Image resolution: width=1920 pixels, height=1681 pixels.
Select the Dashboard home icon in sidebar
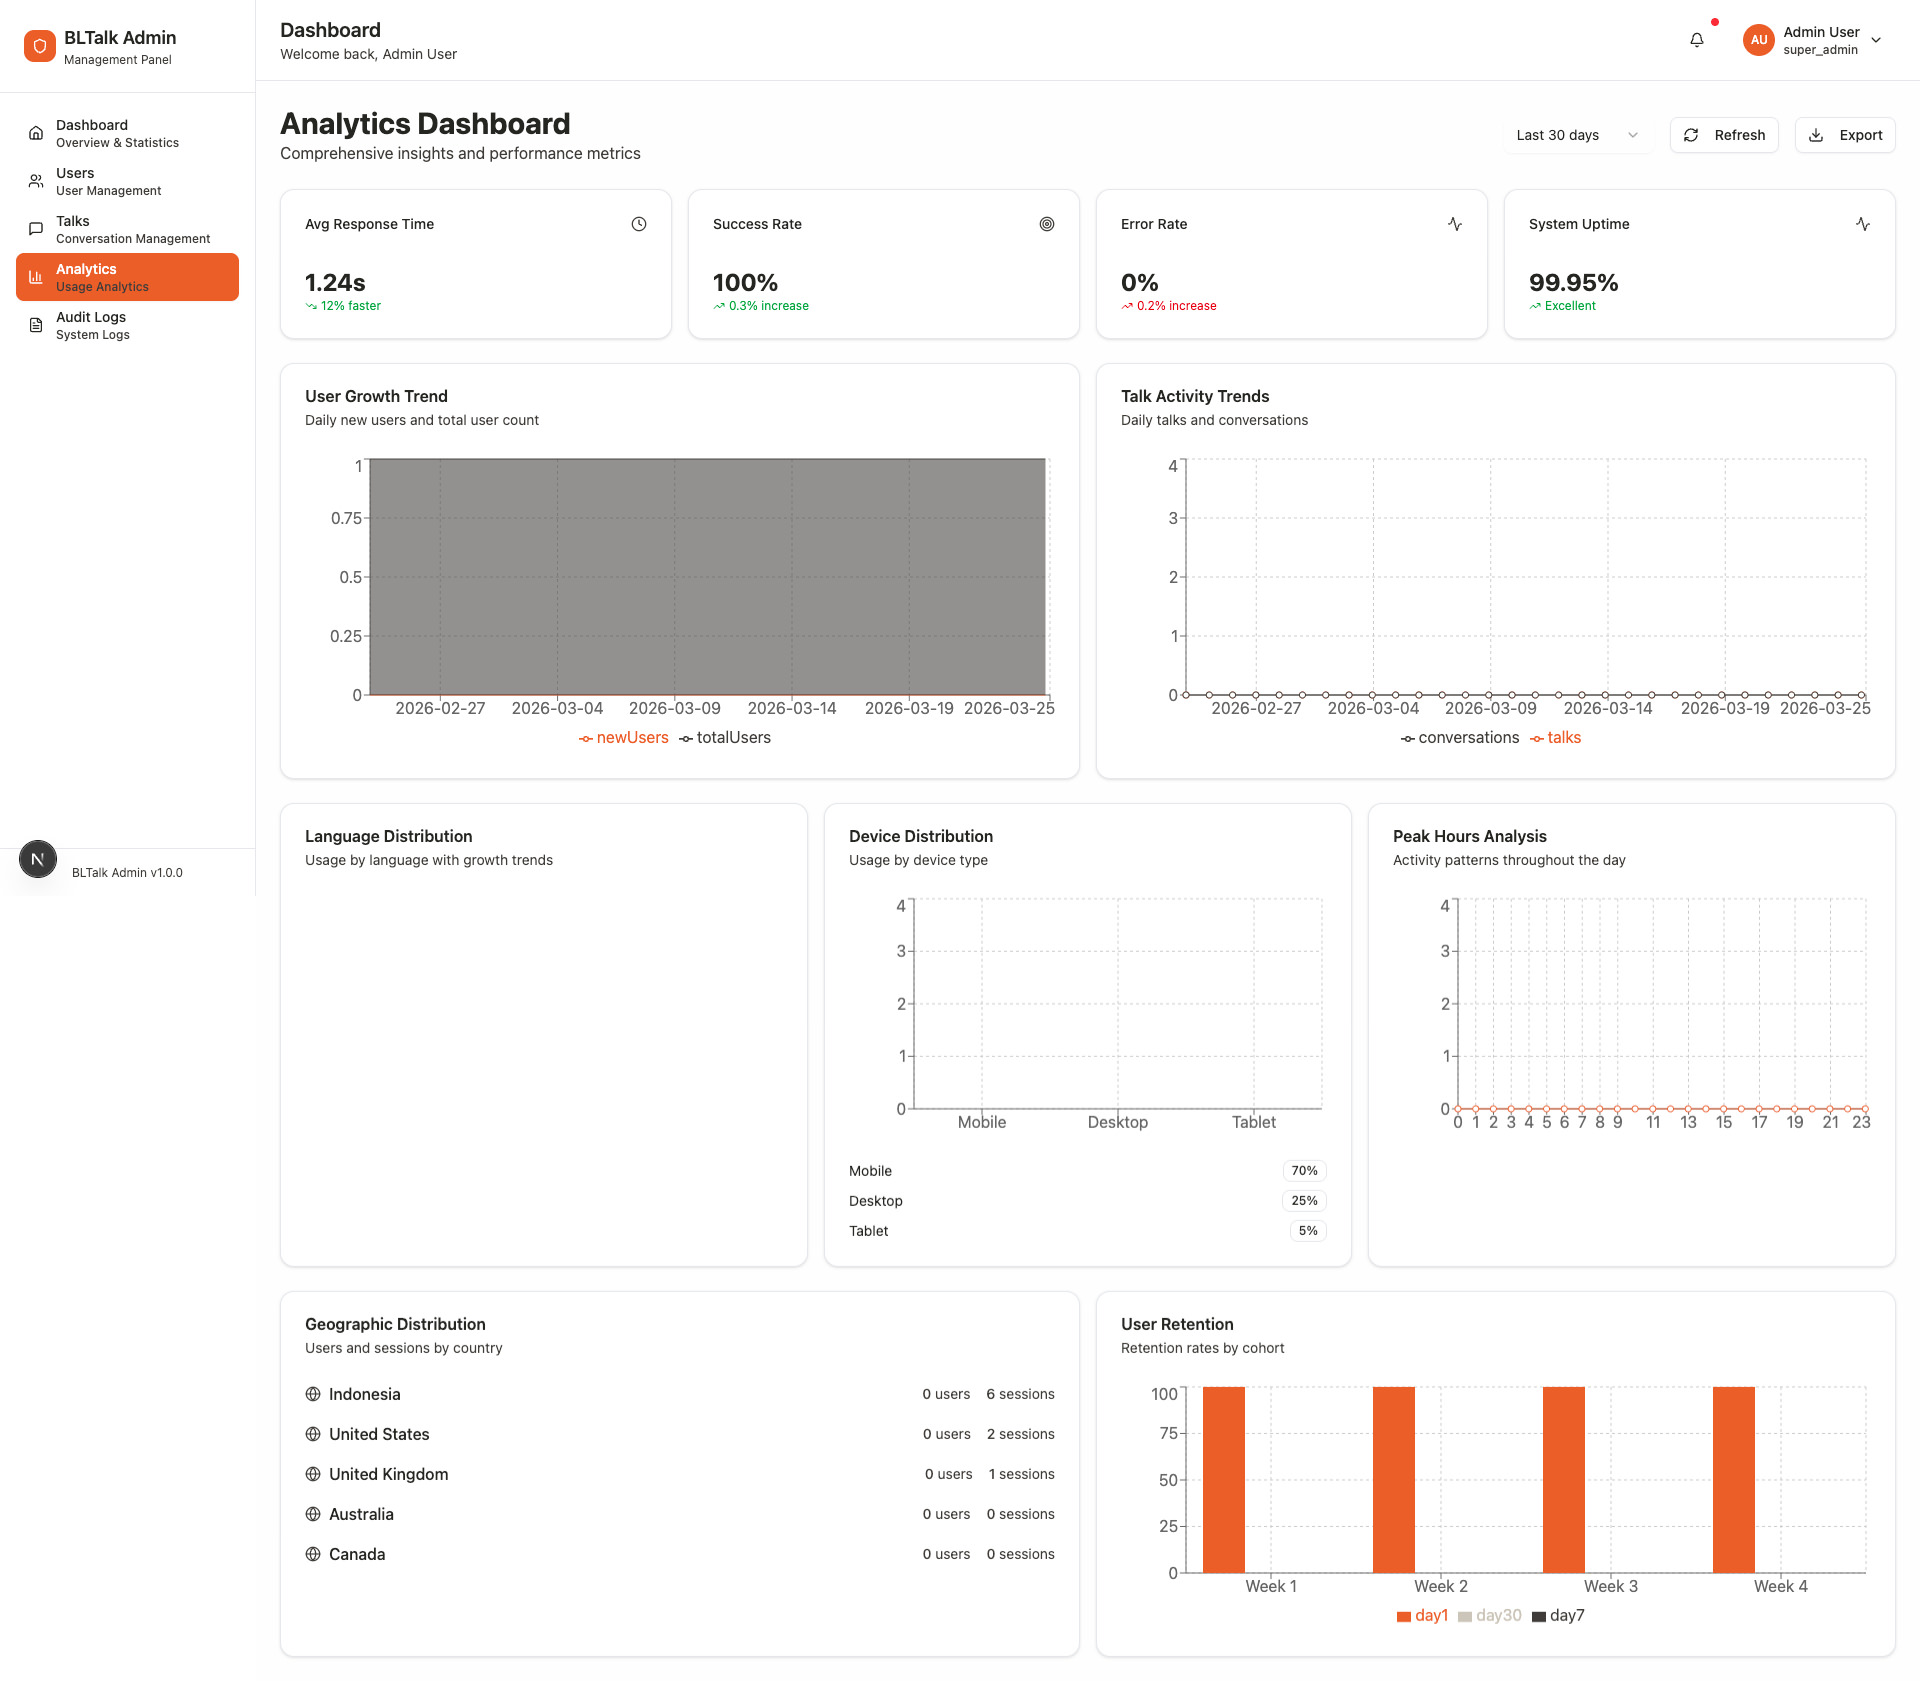click(35, 132)
